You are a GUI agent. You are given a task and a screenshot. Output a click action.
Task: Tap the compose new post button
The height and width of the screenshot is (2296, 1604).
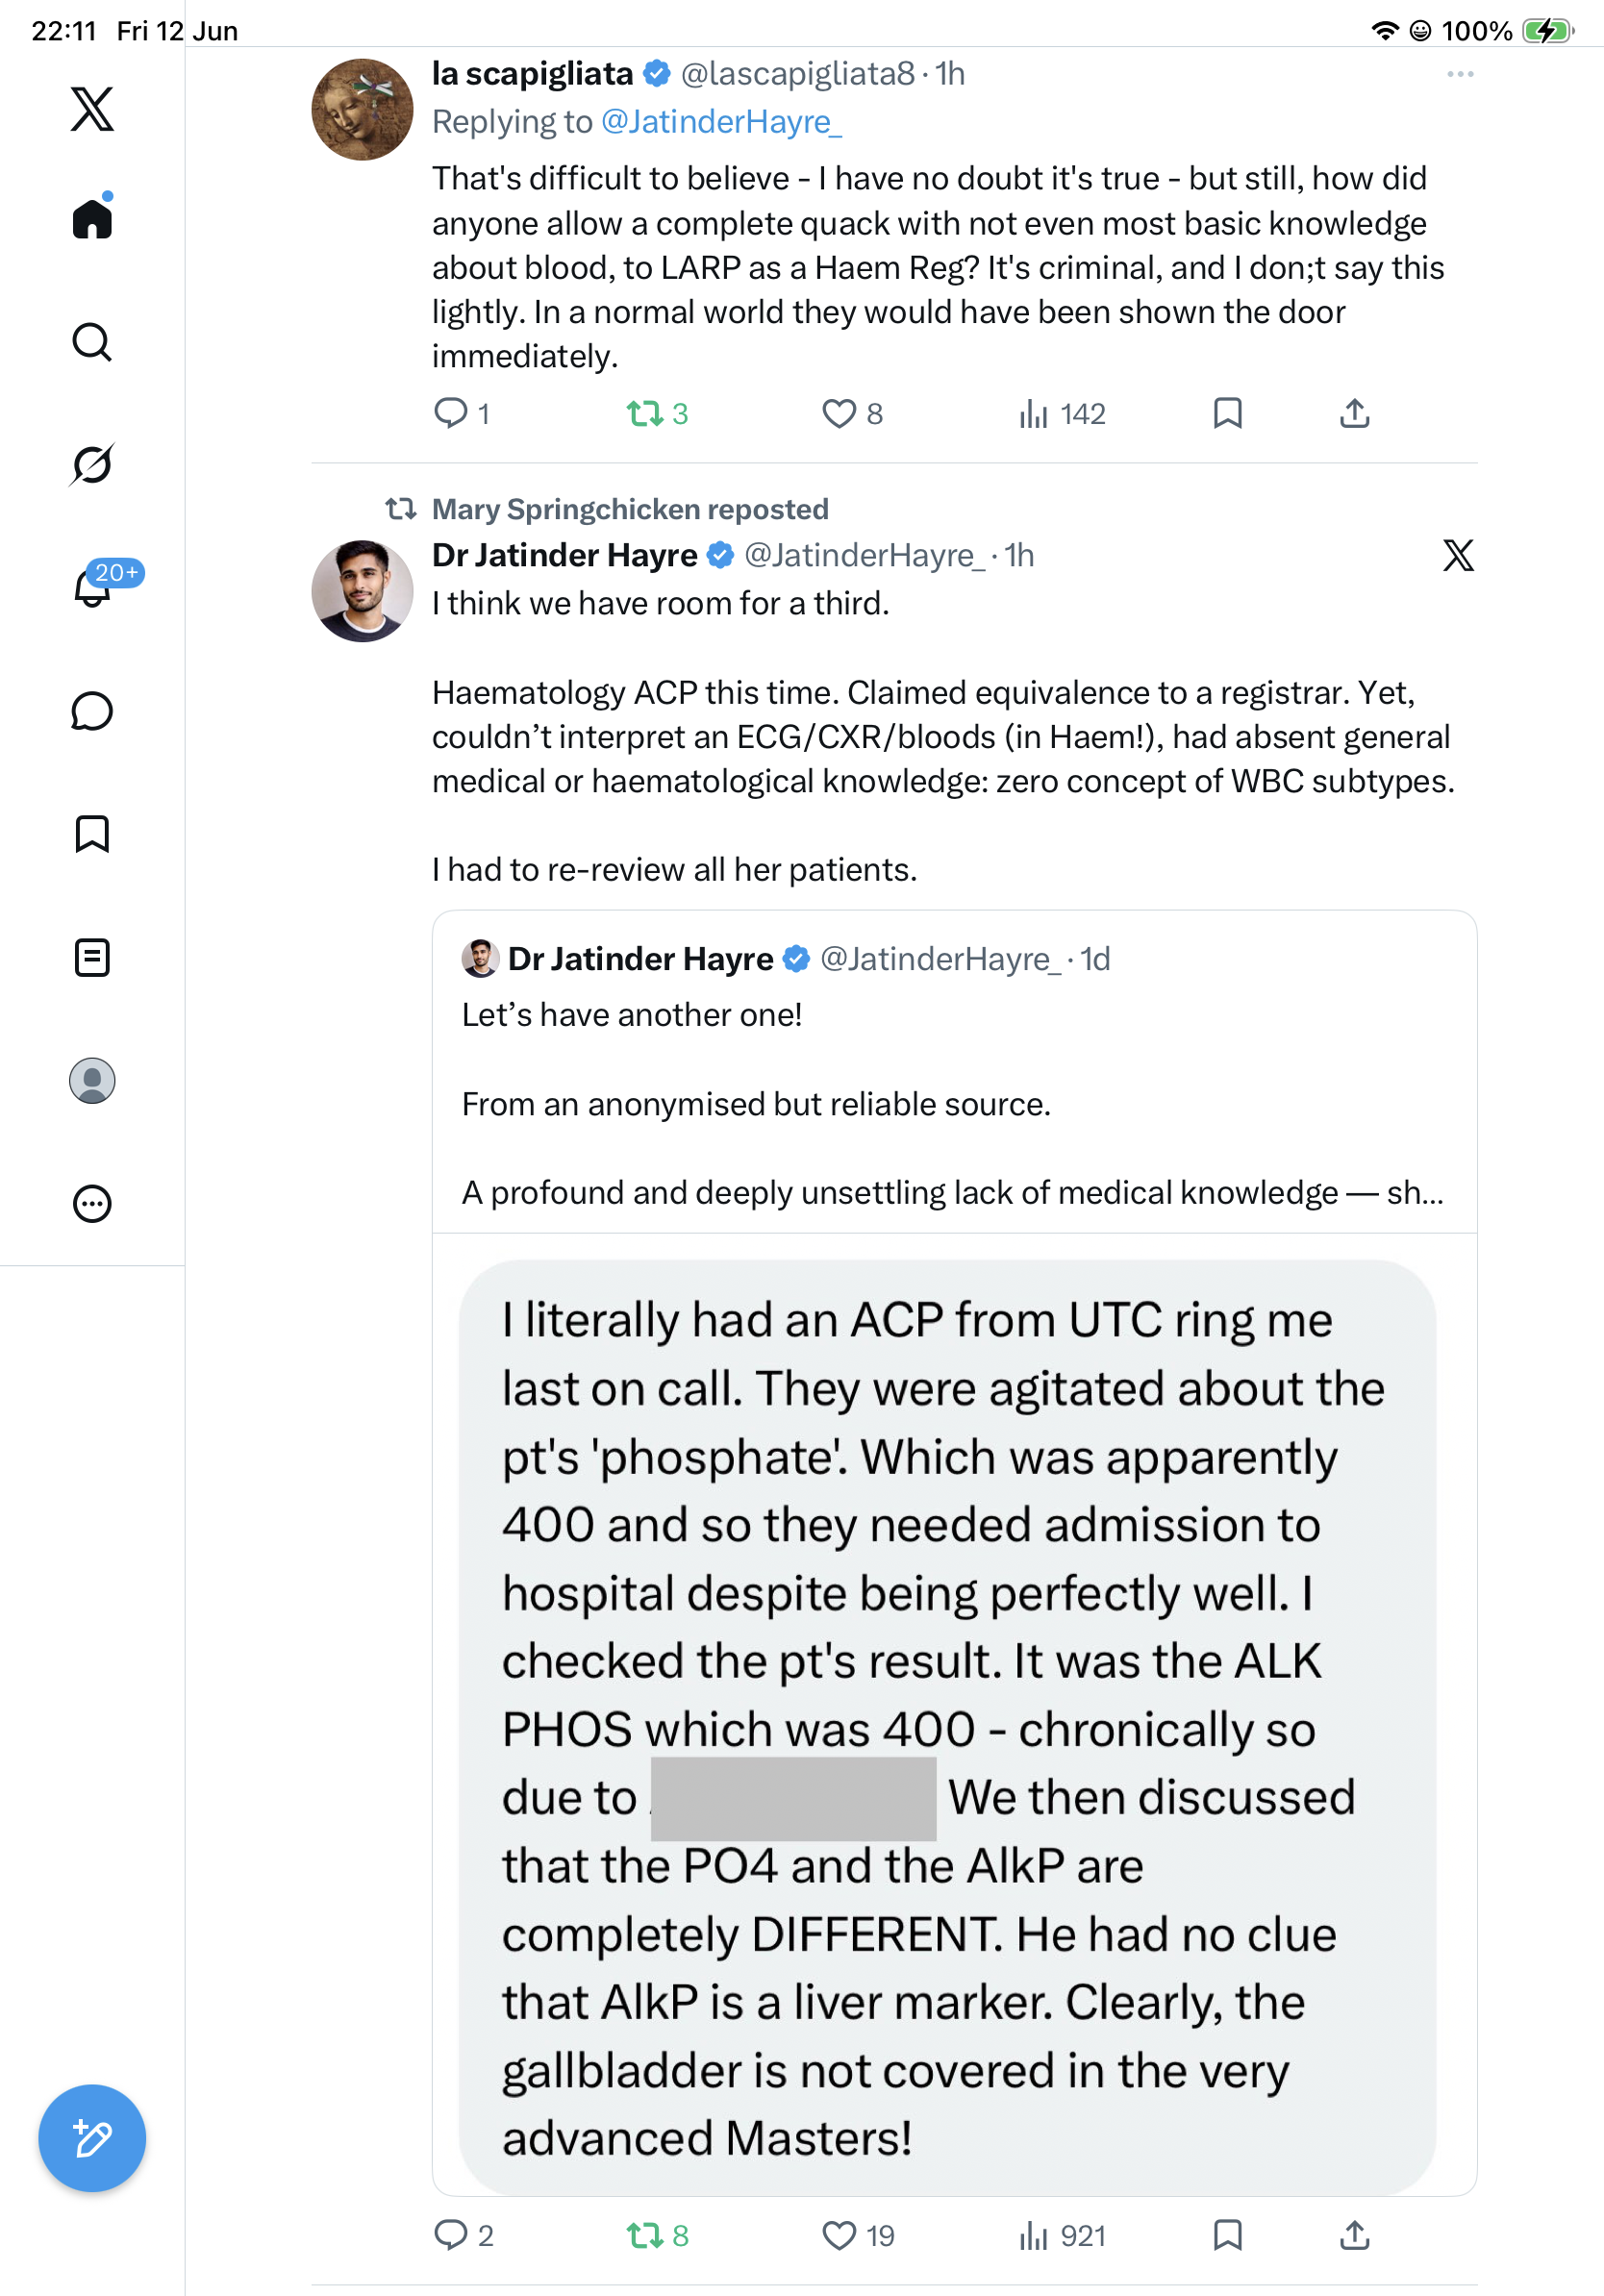point(92,2138)
